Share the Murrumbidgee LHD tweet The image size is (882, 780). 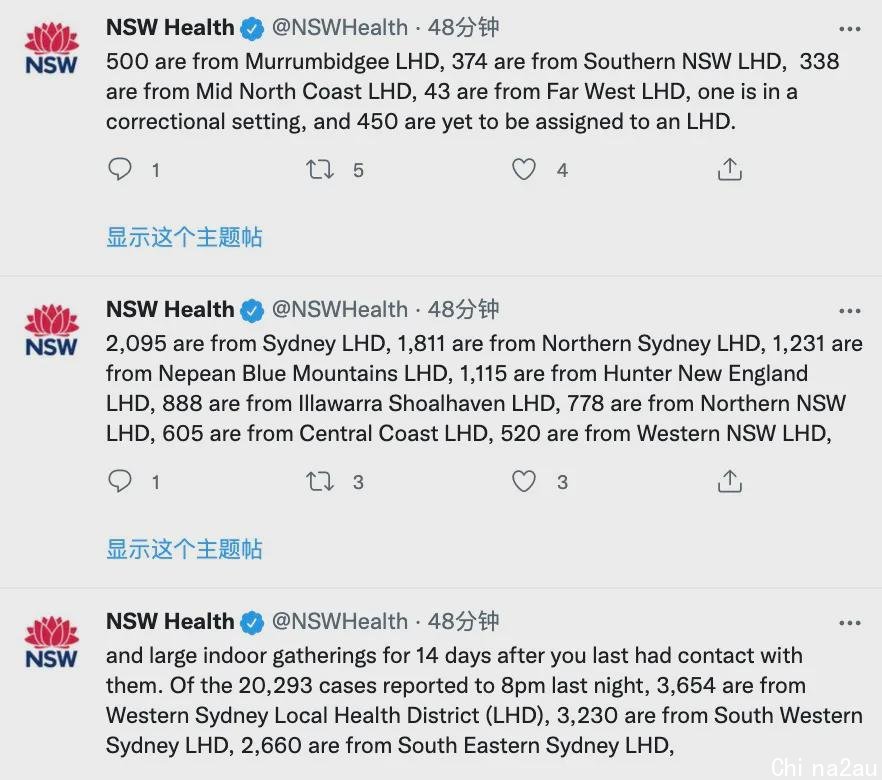pos(730,169)
